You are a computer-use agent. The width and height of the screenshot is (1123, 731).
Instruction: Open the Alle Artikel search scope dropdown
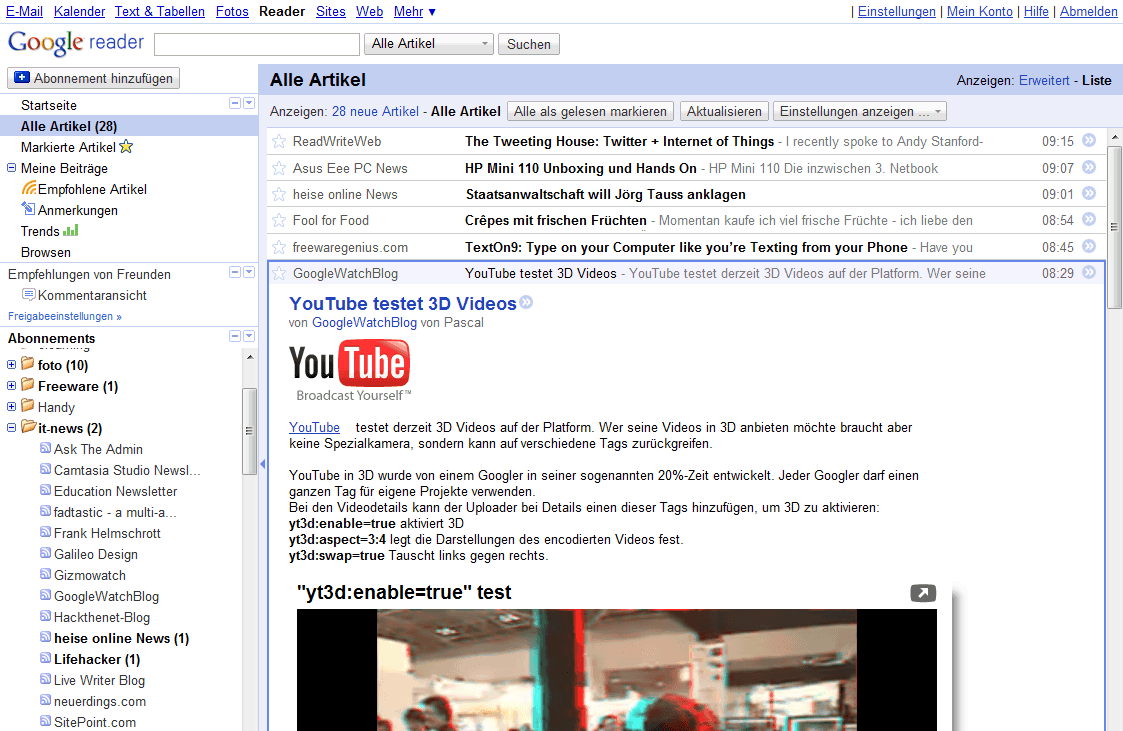coord(430,44)
